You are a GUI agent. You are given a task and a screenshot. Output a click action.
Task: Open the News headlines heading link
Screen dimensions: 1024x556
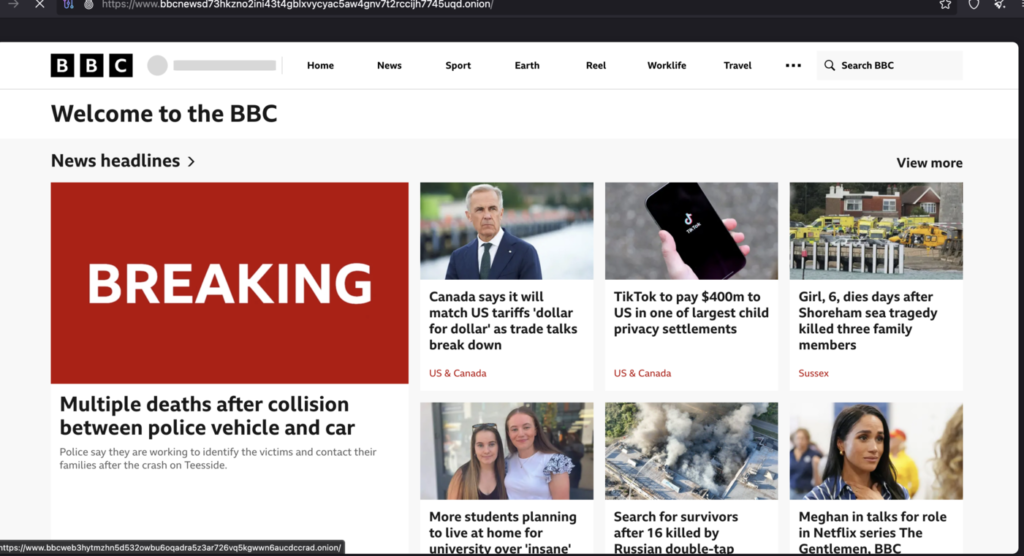(116, 161)
